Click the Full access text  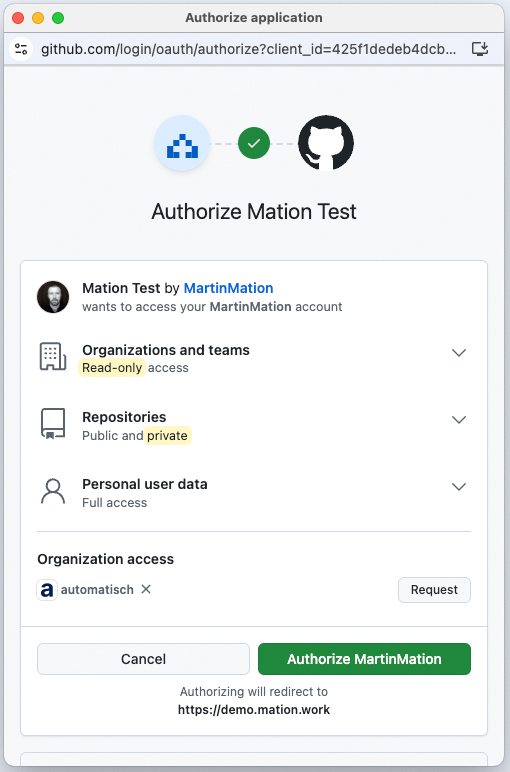[x=115, y=503]
